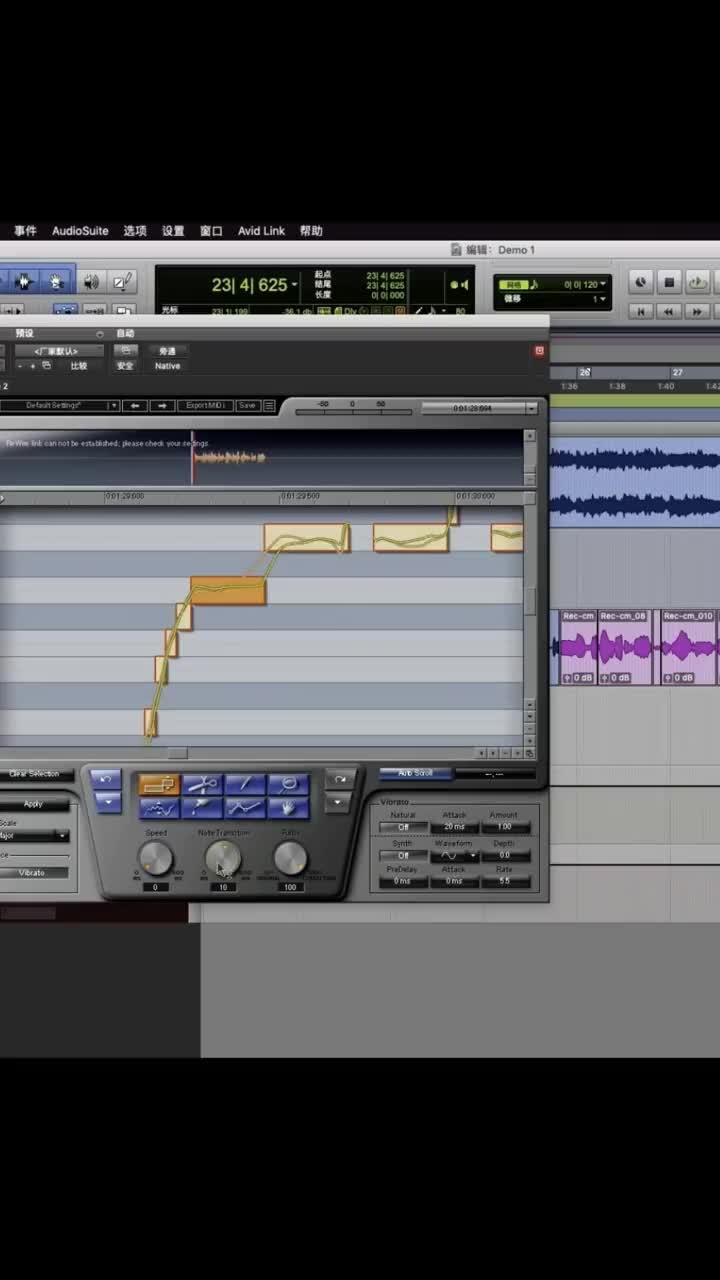Select the Pro Tools Pencil tool

[122, 282]
